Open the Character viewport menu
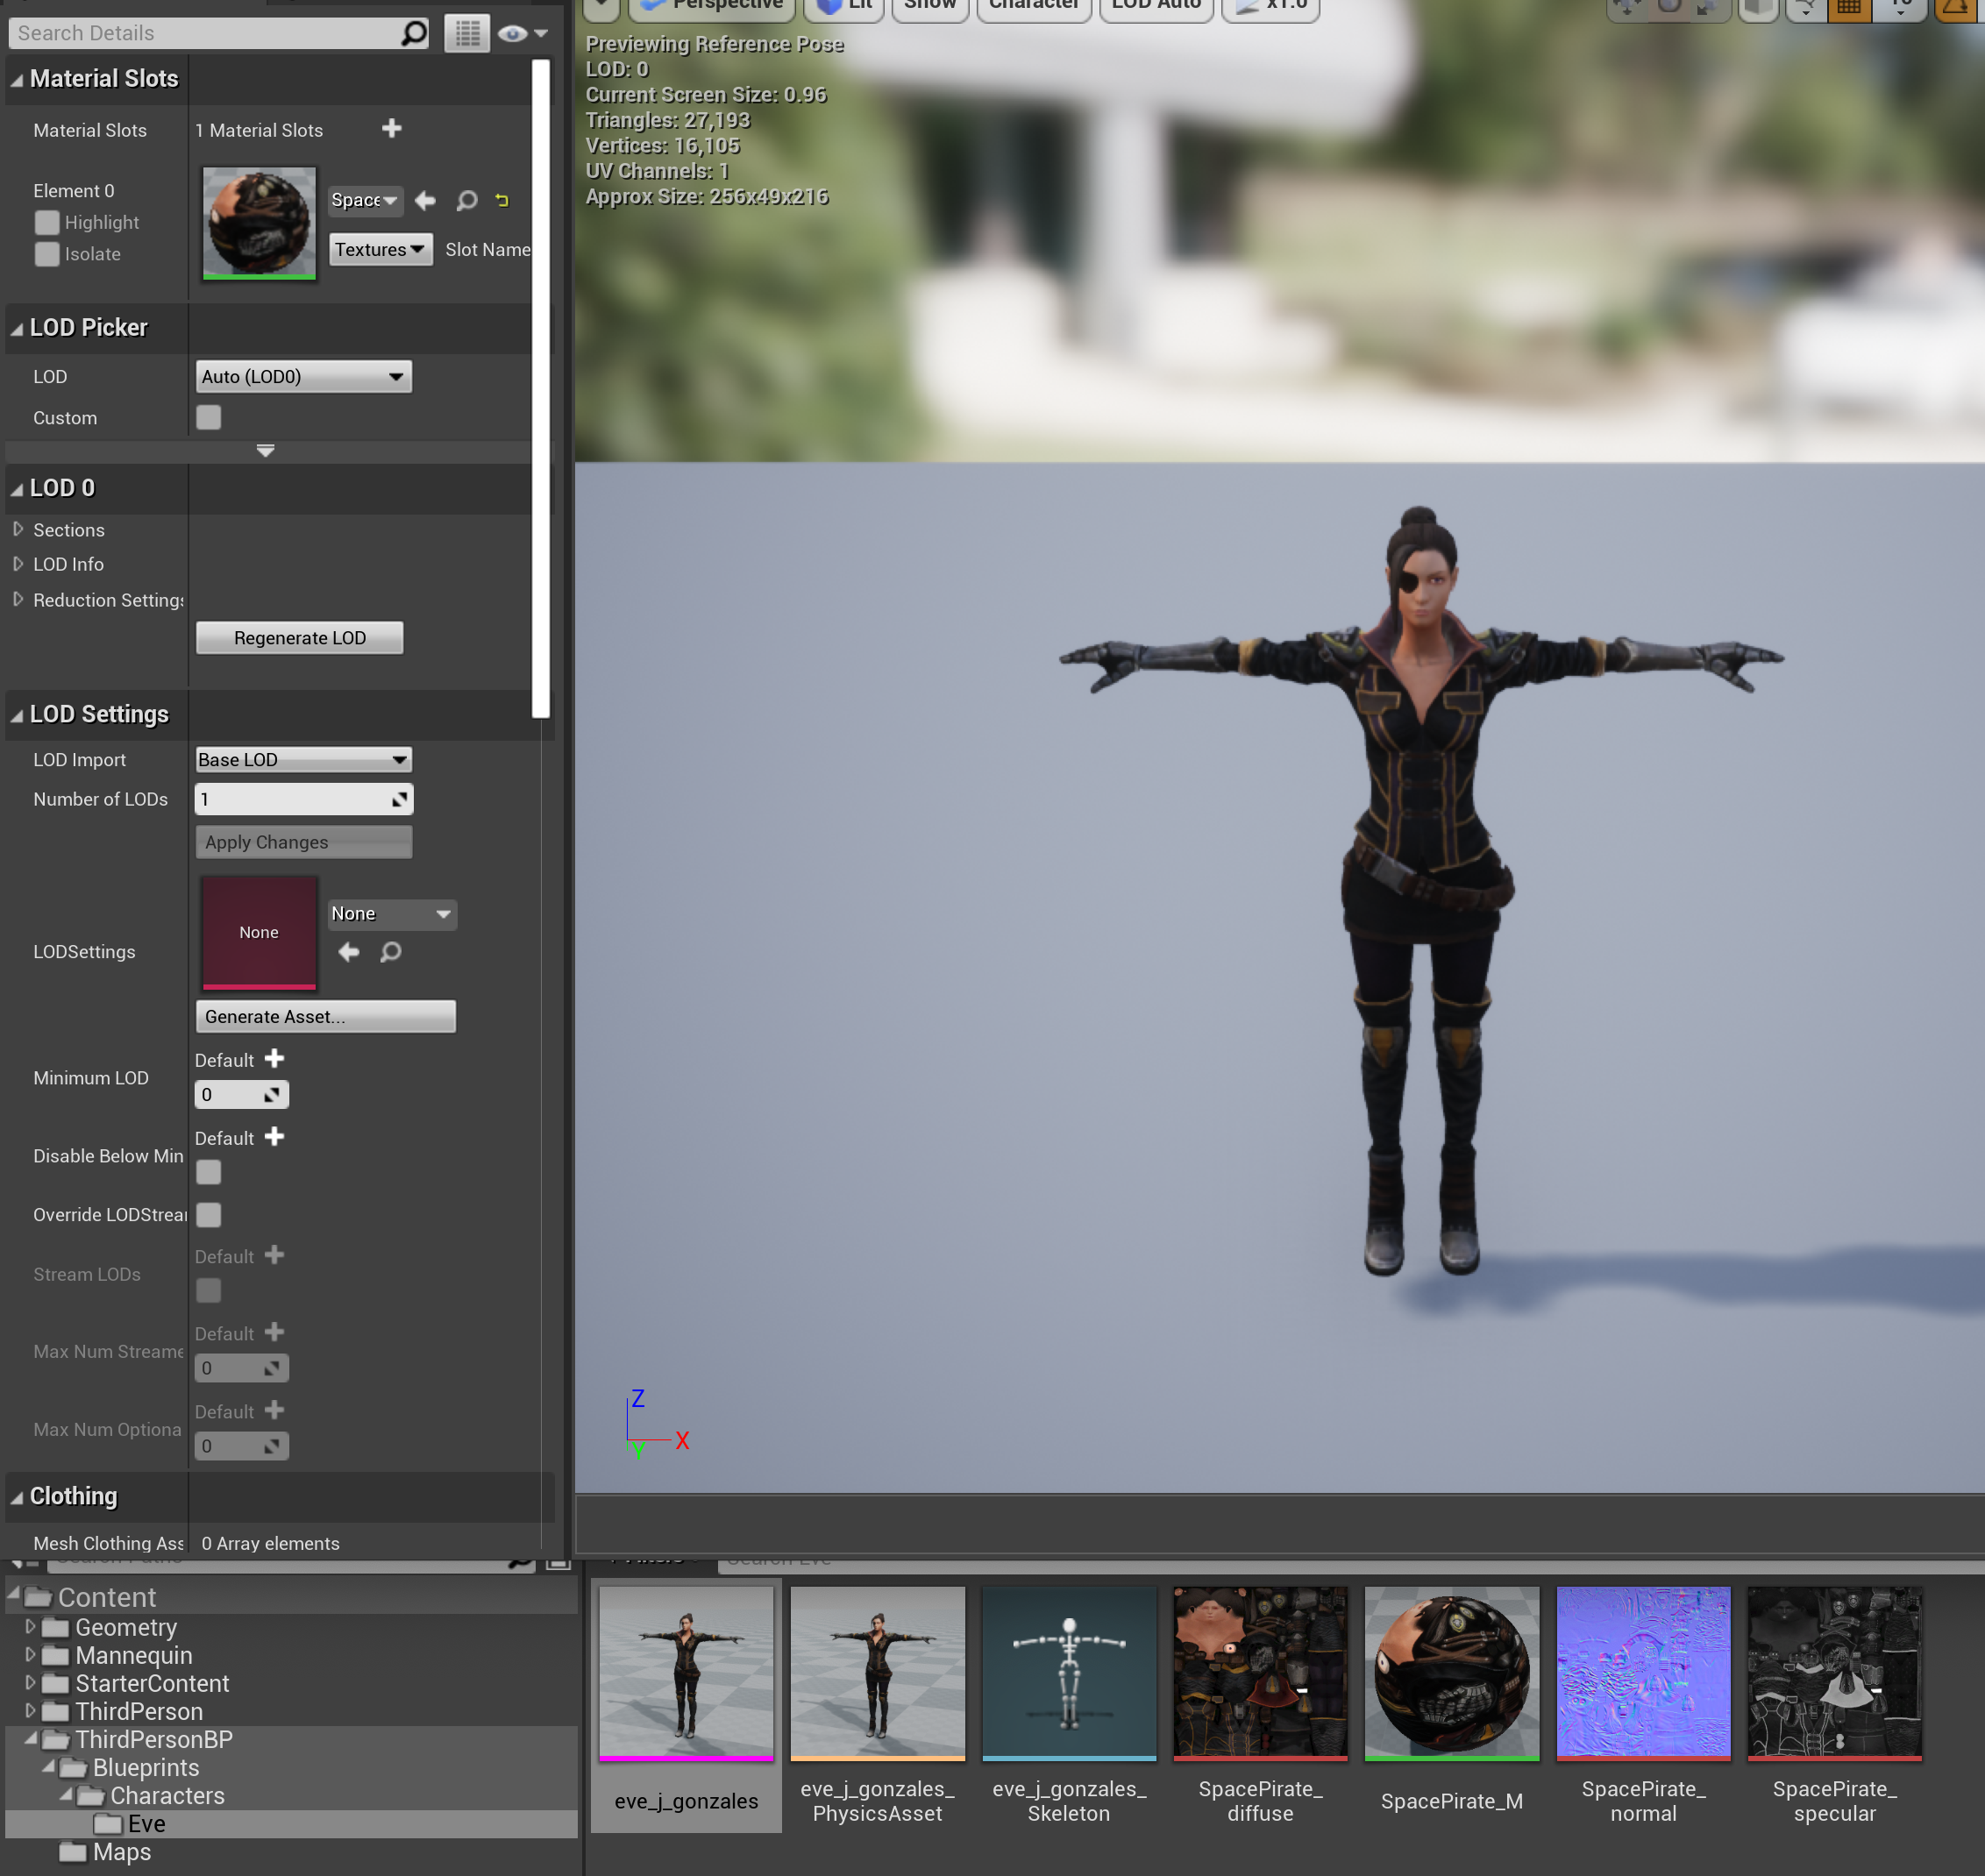This screenshot has height=1876, width=1985. 1033,6
